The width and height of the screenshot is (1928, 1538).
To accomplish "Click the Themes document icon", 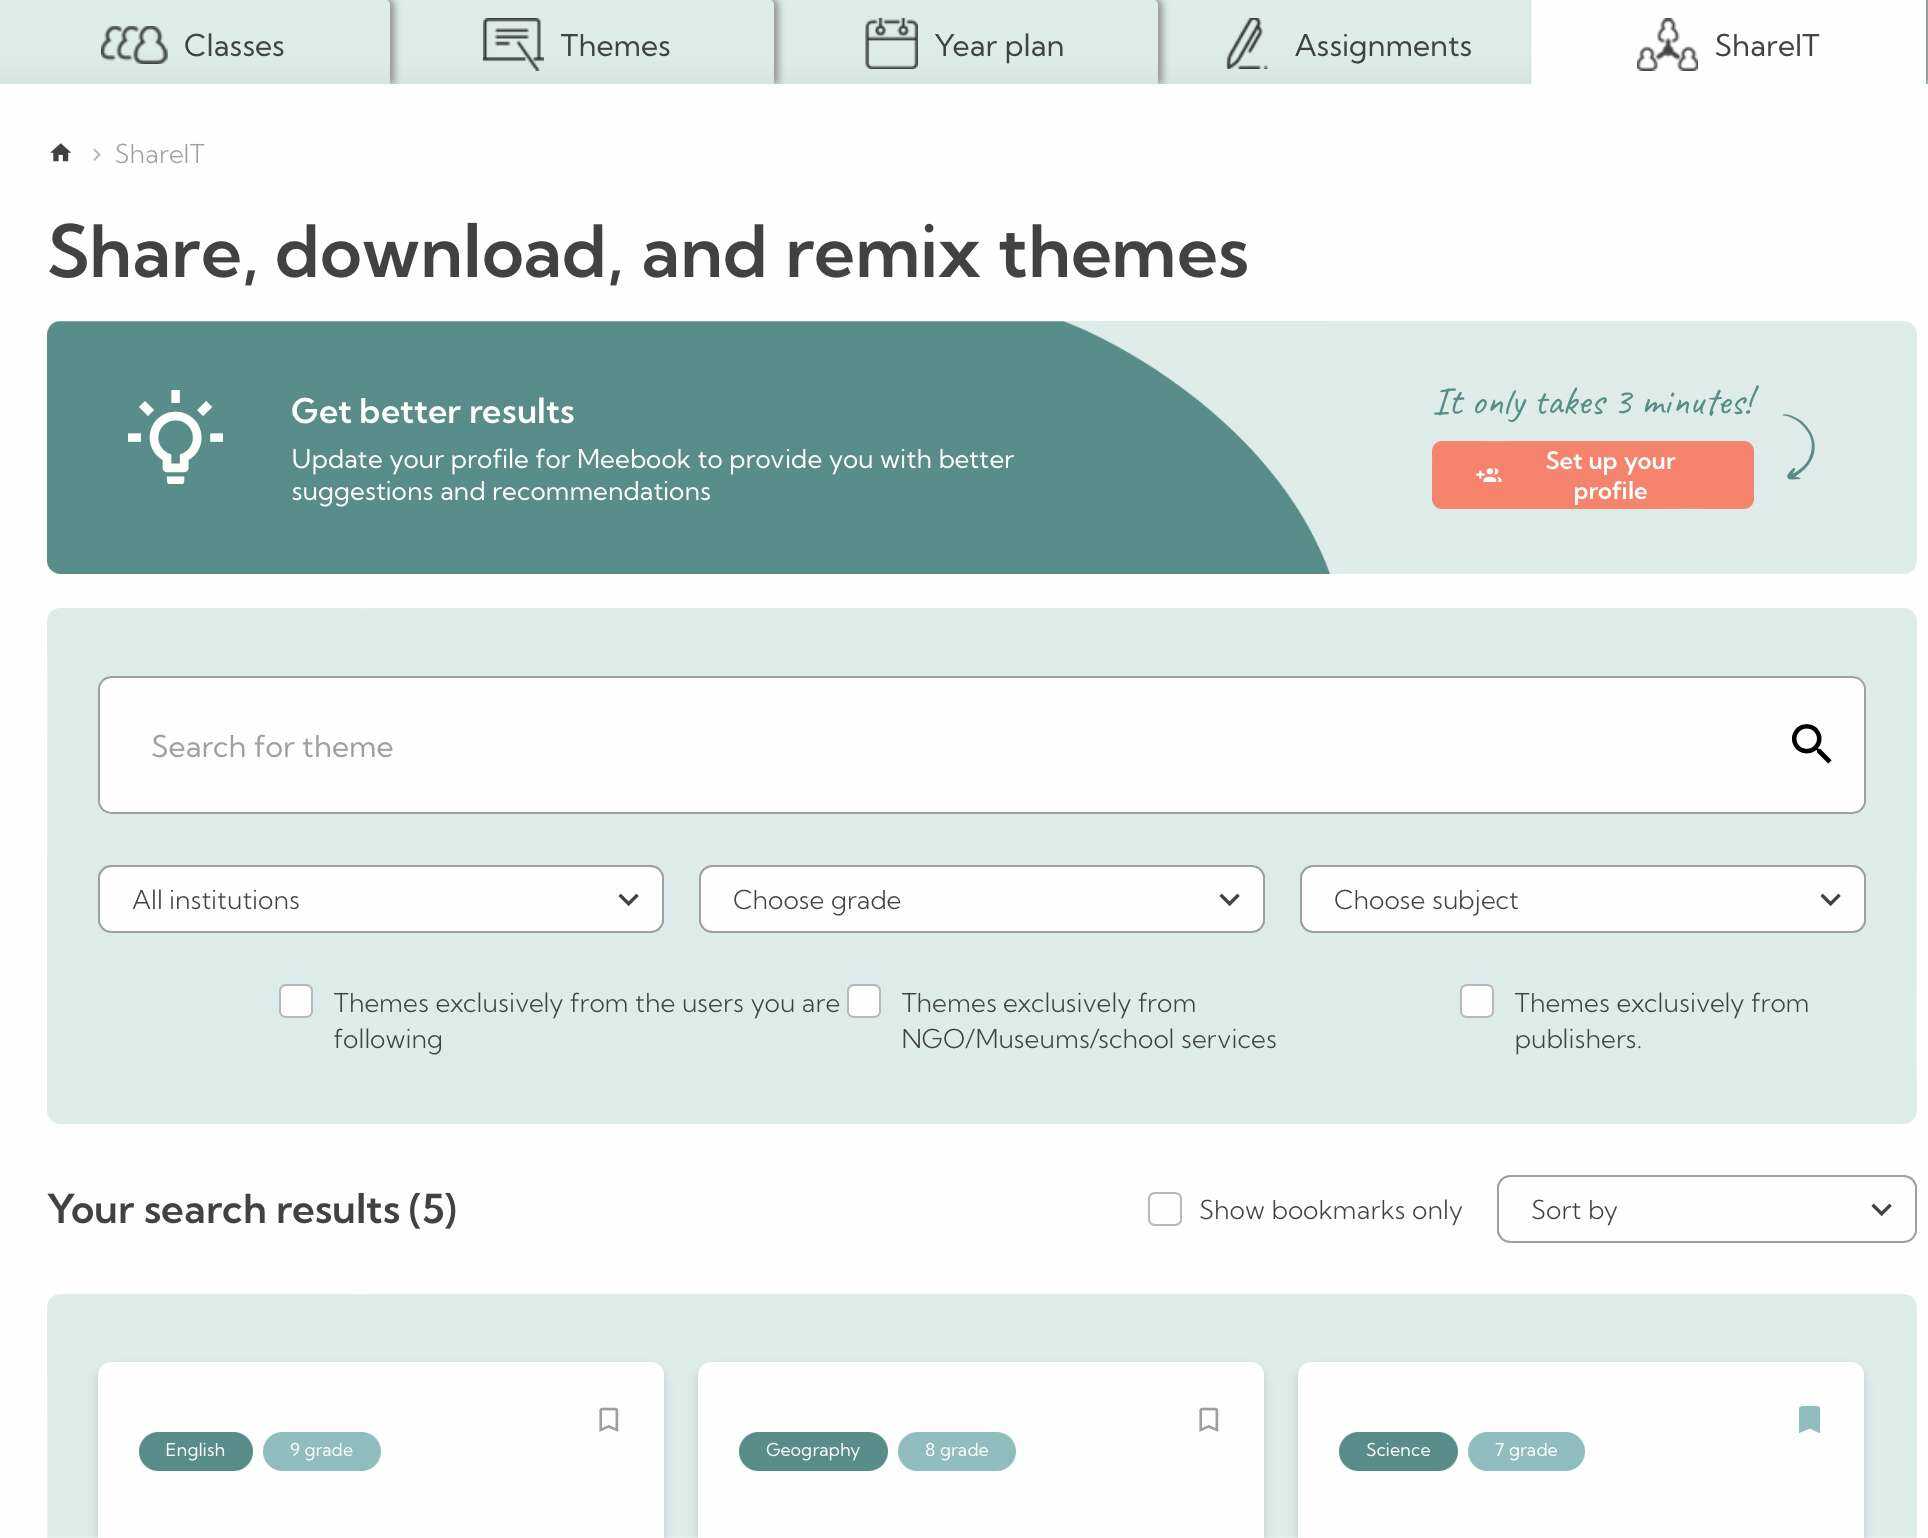I will (x=511, y=43).
